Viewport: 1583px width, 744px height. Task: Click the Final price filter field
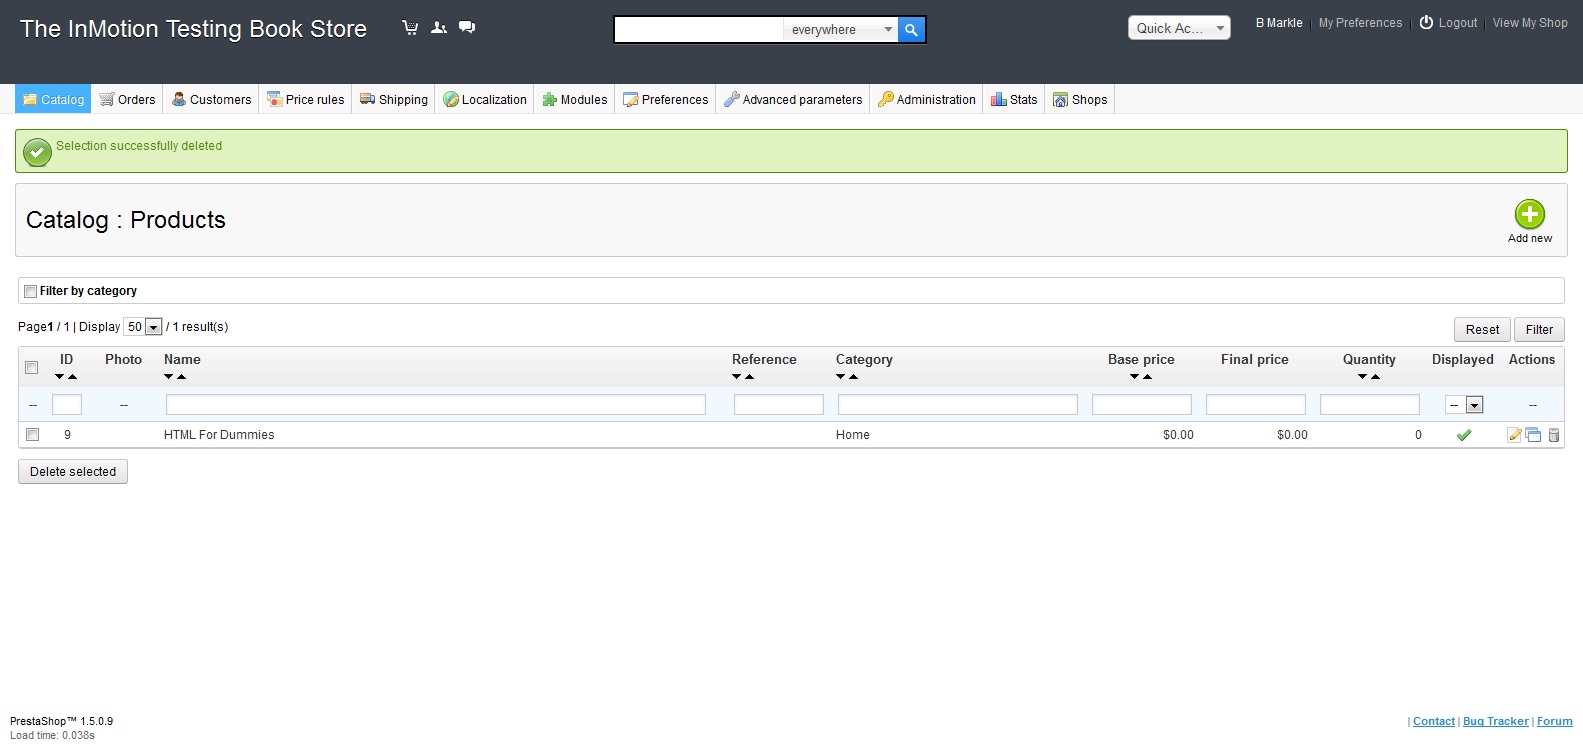click(1256, 405)
